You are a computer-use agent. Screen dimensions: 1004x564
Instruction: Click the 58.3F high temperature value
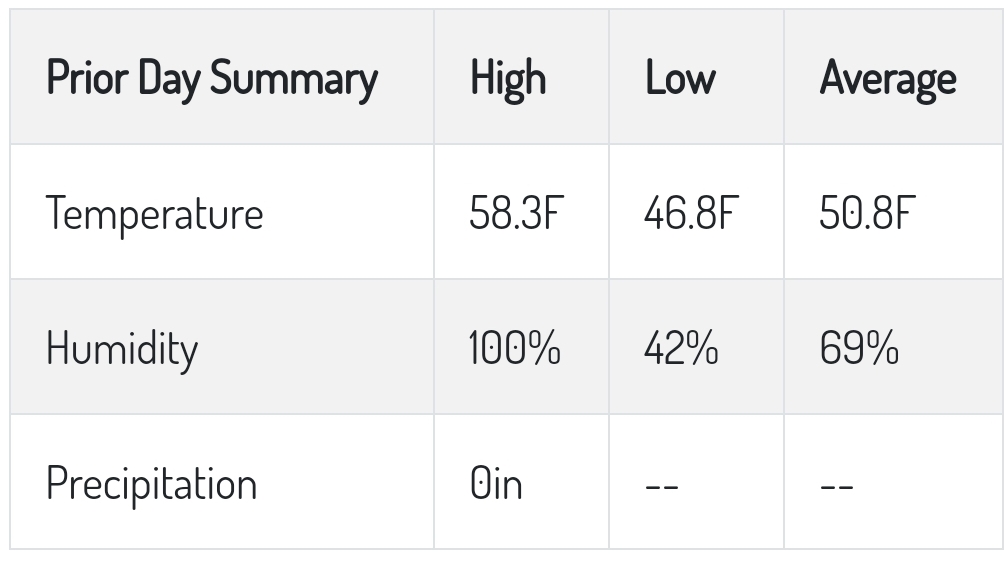[517, 213]
